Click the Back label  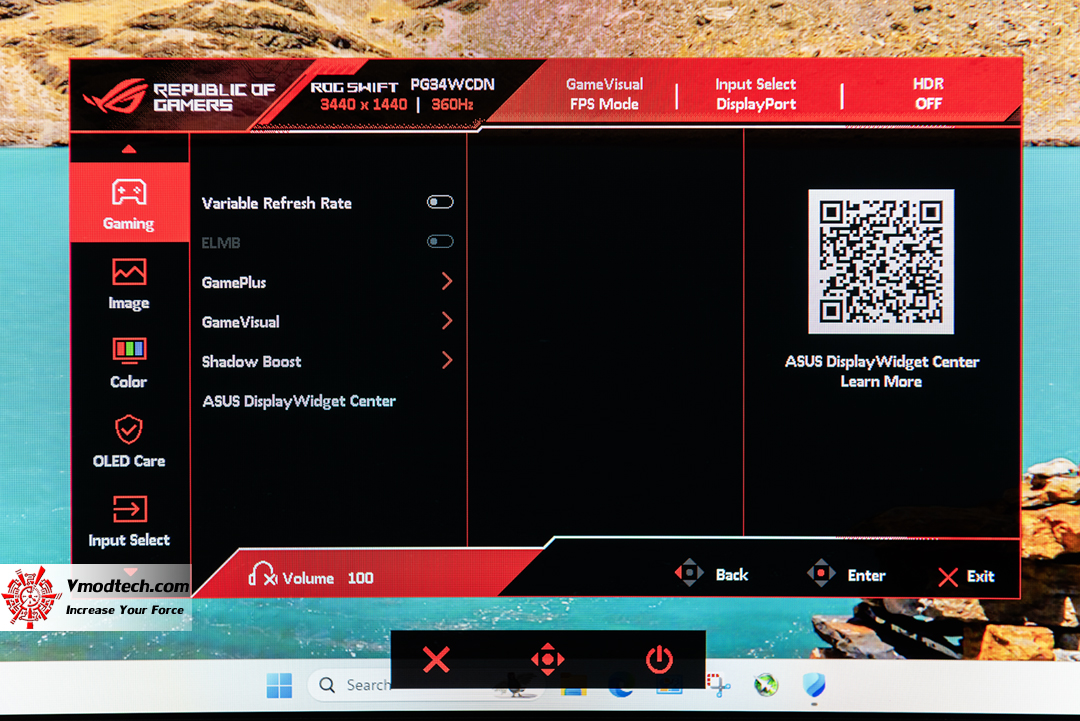(x=731, y=574)
